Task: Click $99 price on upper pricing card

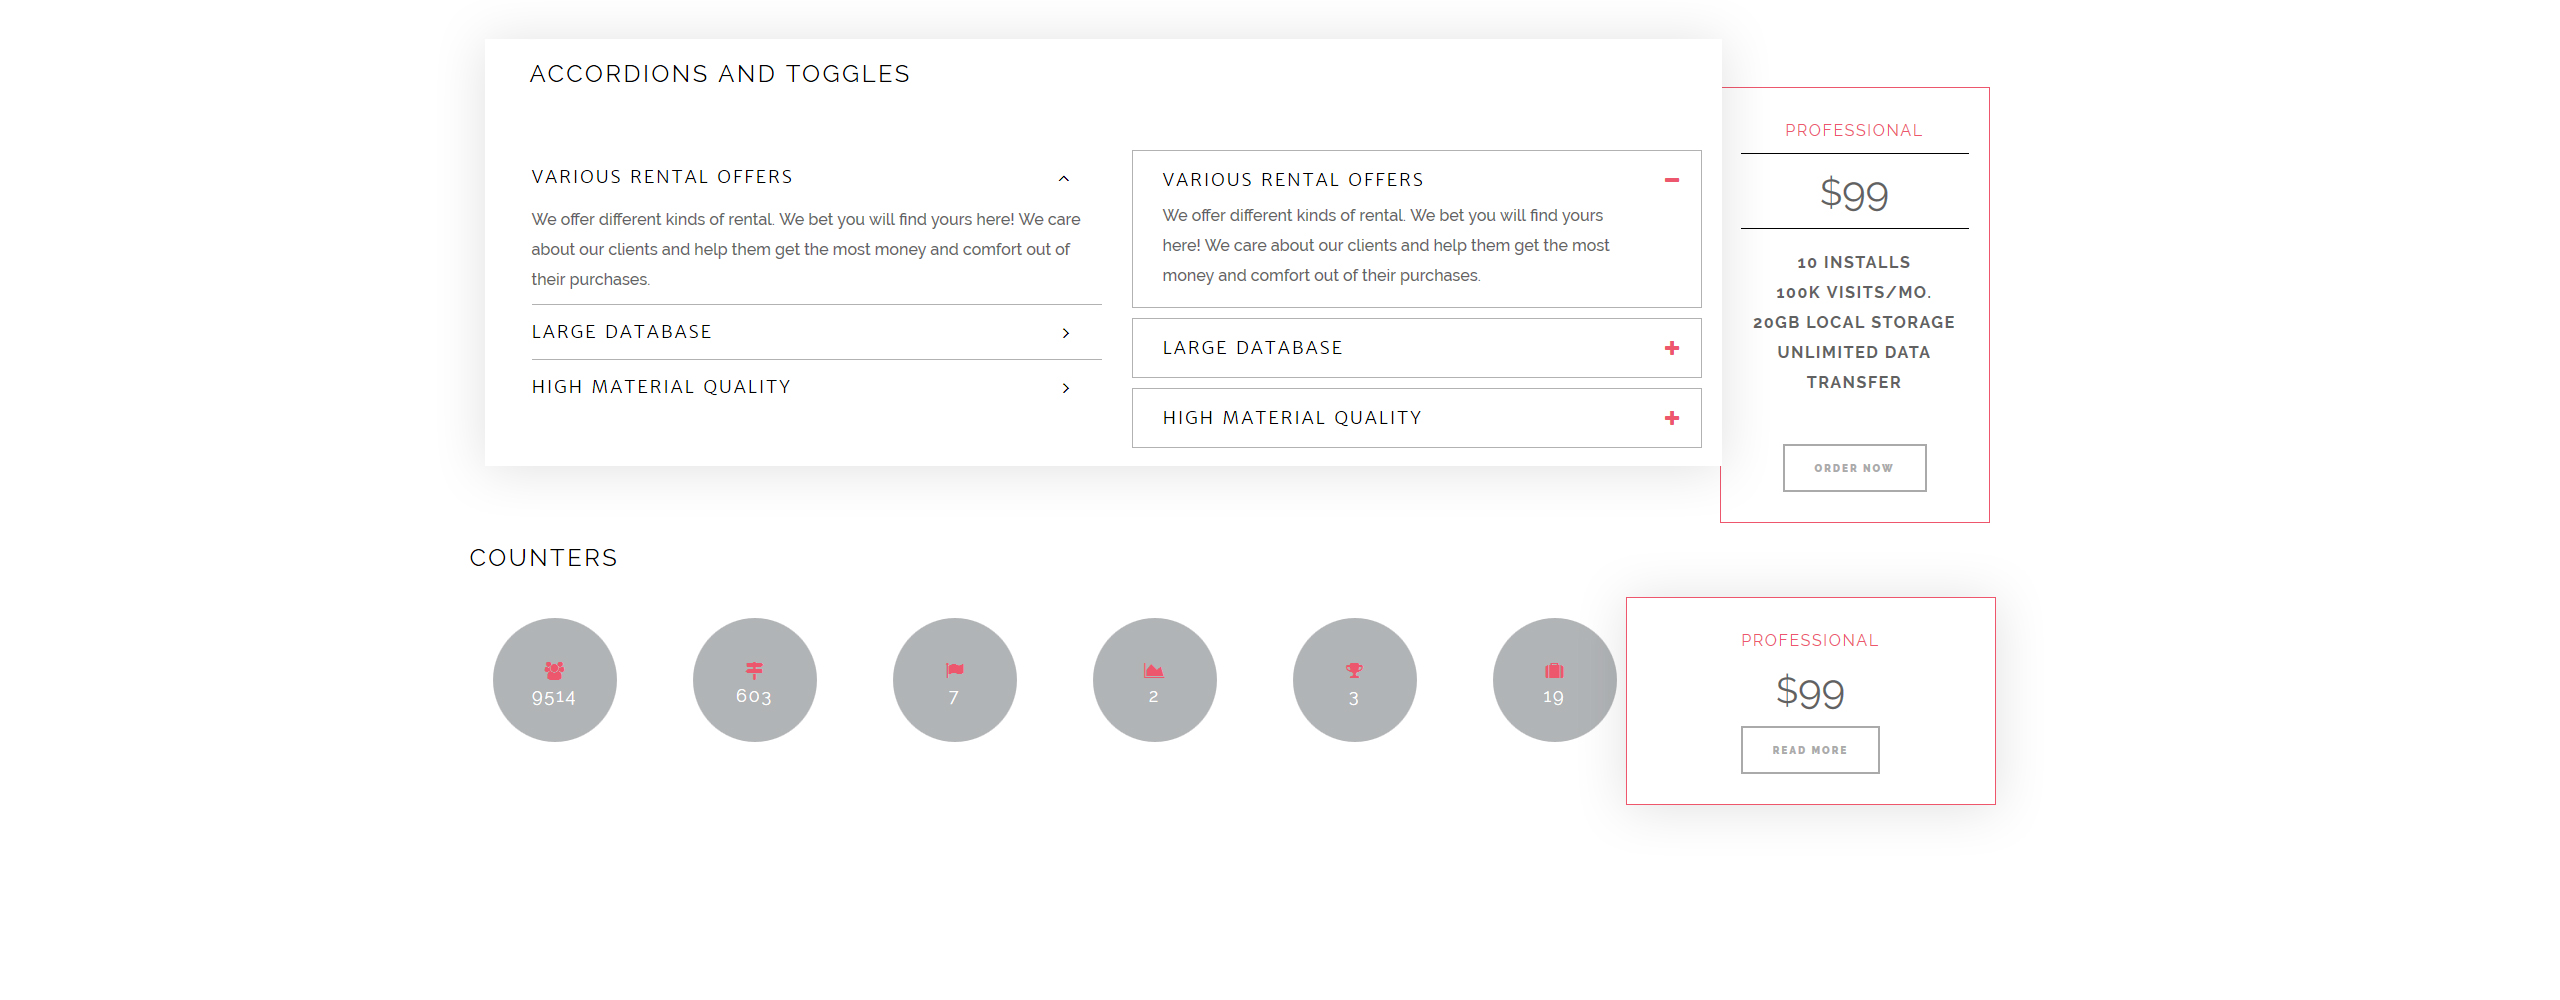Action: point(1854,193)
